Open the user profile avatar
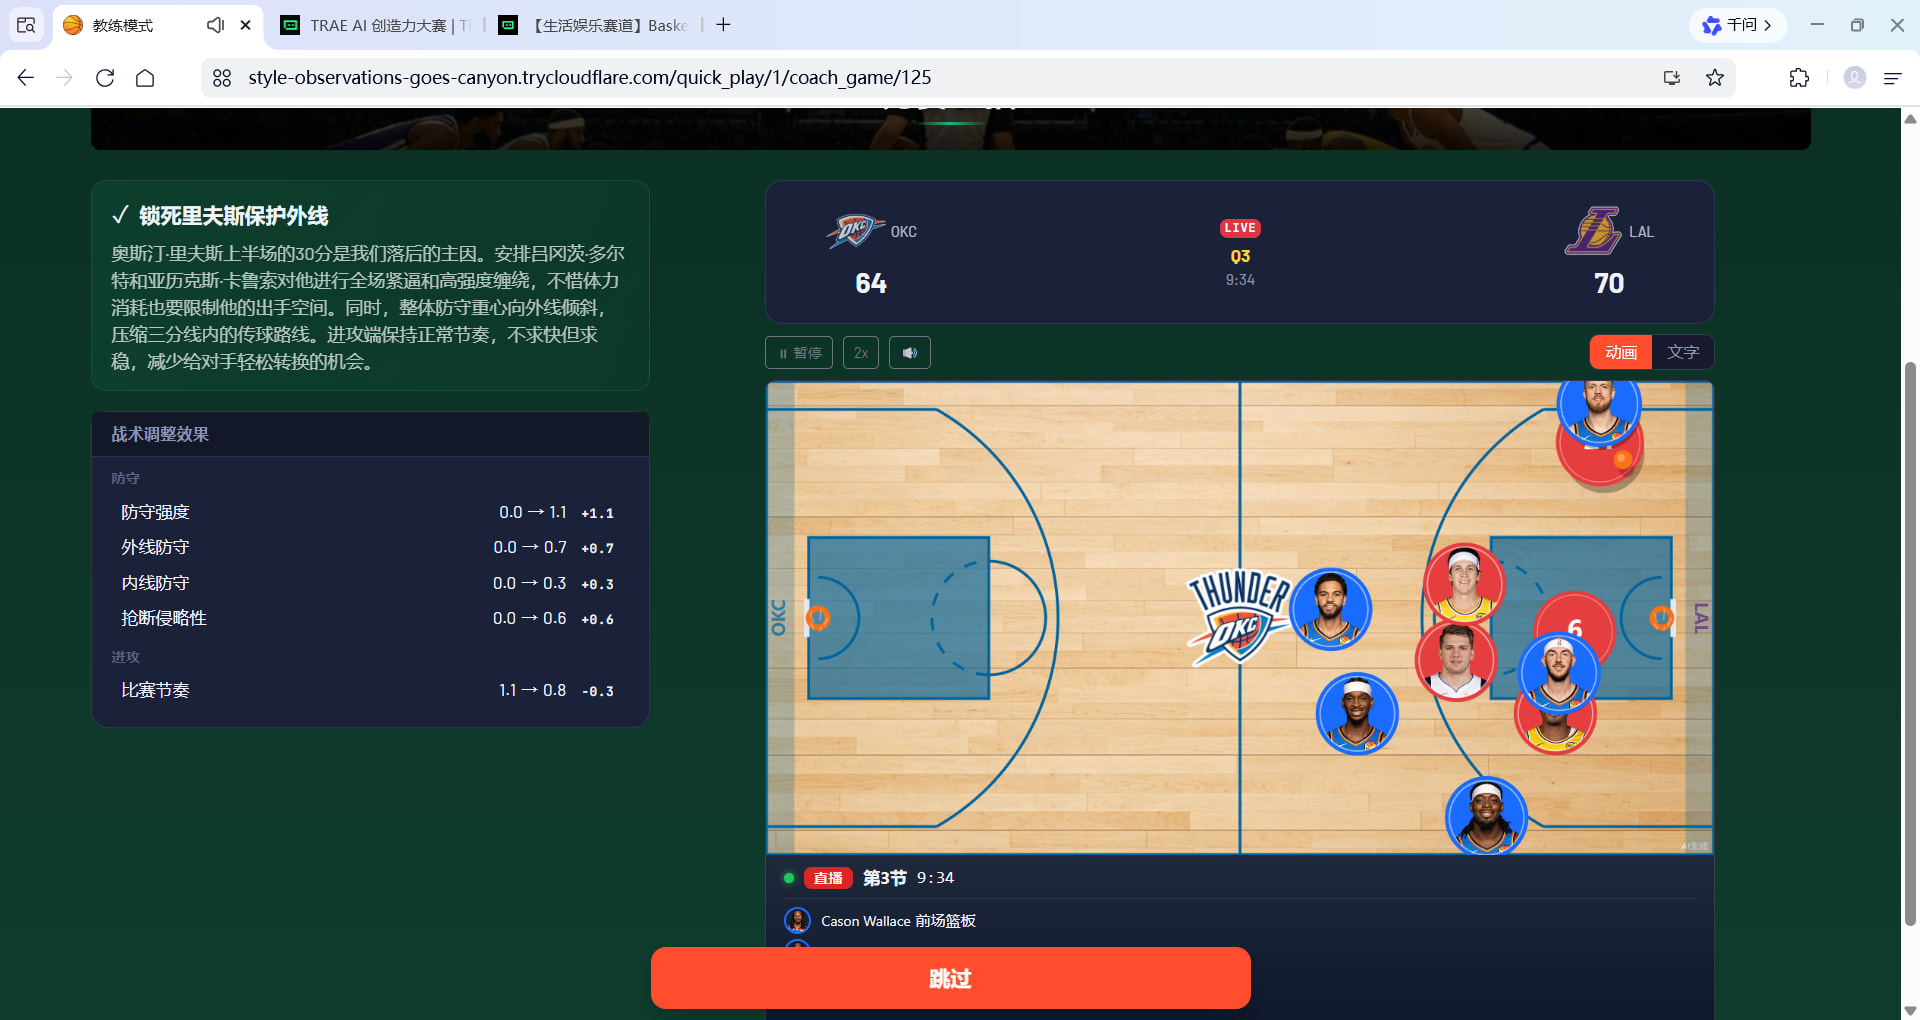This screenshot has height=1020, width=1920. click(1855, 78)
